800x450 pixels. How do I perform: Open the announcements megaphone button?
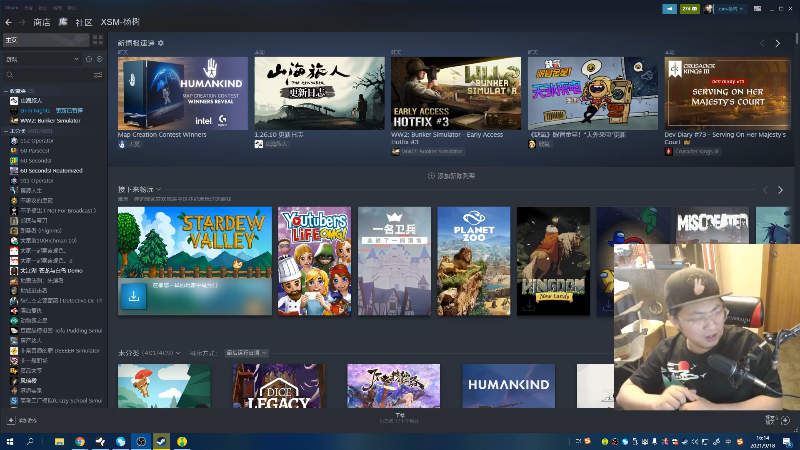click(669, 9)
